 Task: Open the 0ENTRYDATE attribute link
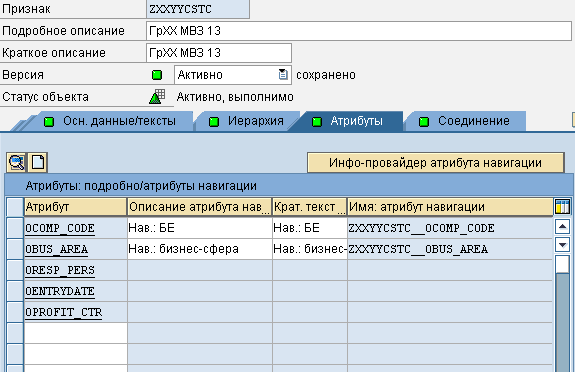[60, 291]
